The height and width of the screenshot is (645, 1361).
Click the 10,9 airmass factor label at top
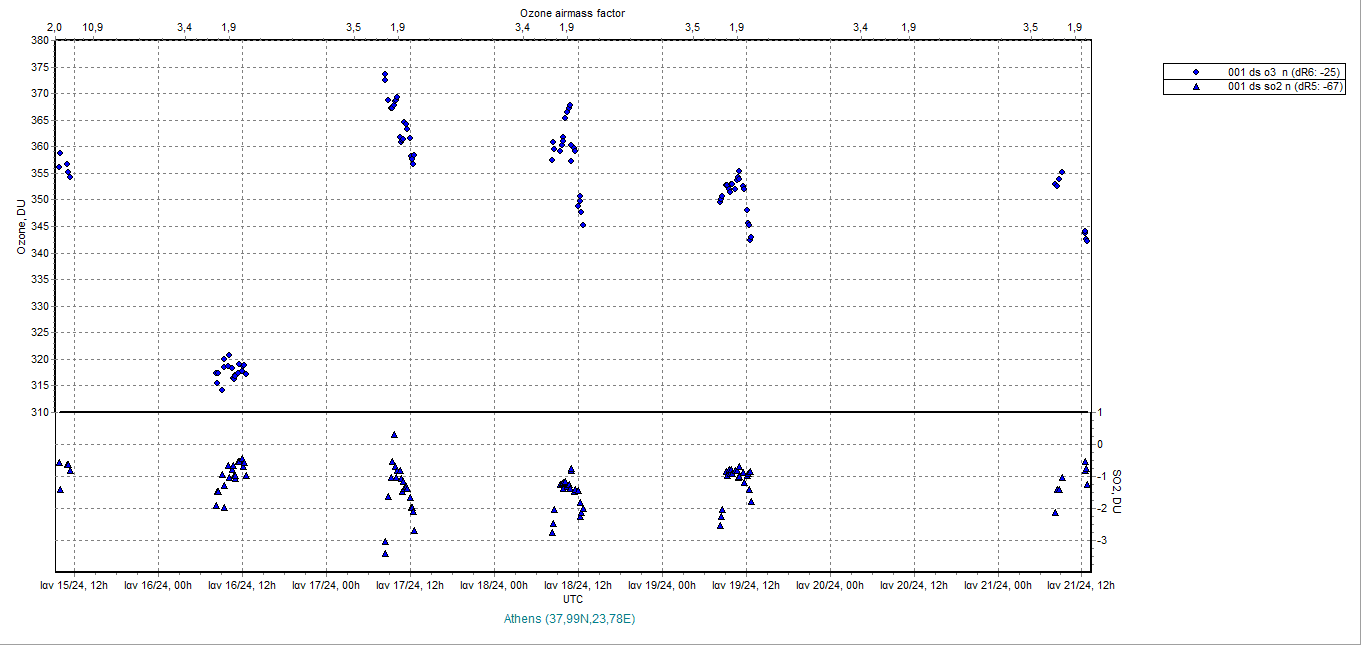tap(91, 27)
